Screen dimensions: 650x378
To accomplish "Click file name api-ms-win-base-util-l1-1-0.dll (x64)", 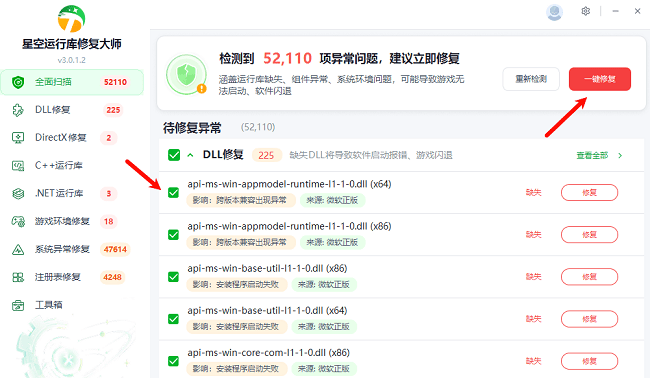I will (267, 310).
